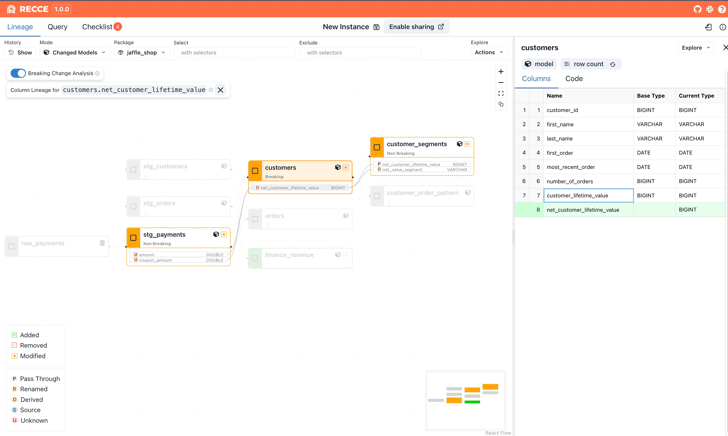Open the React Flow attribution link

coord(498,433)
